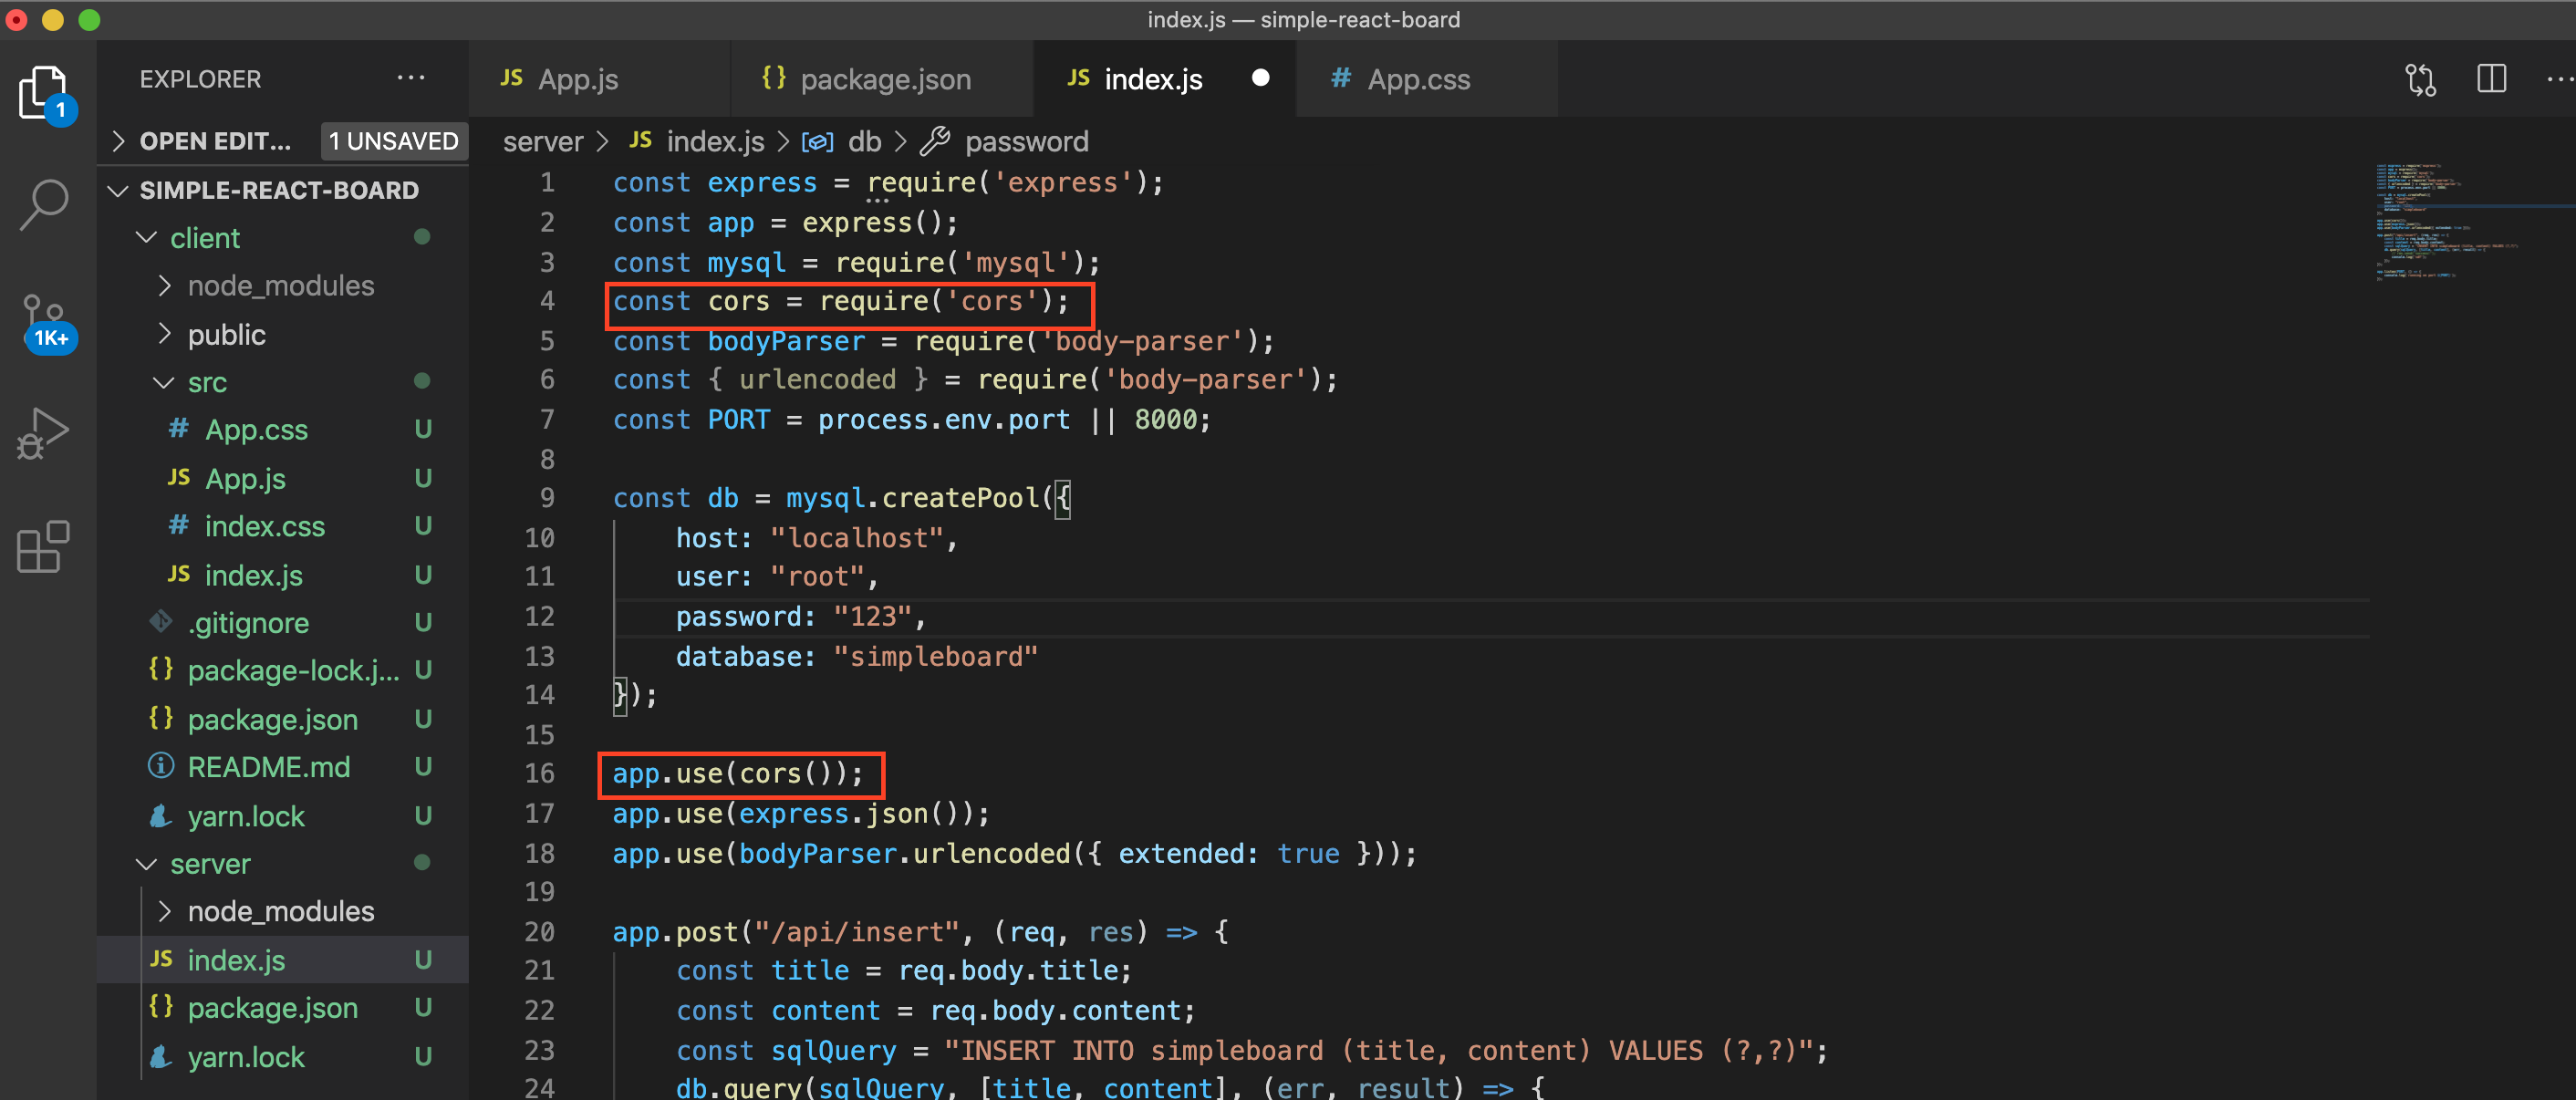
Task: Collapse the src folder
Action: (x=206, y=382)
